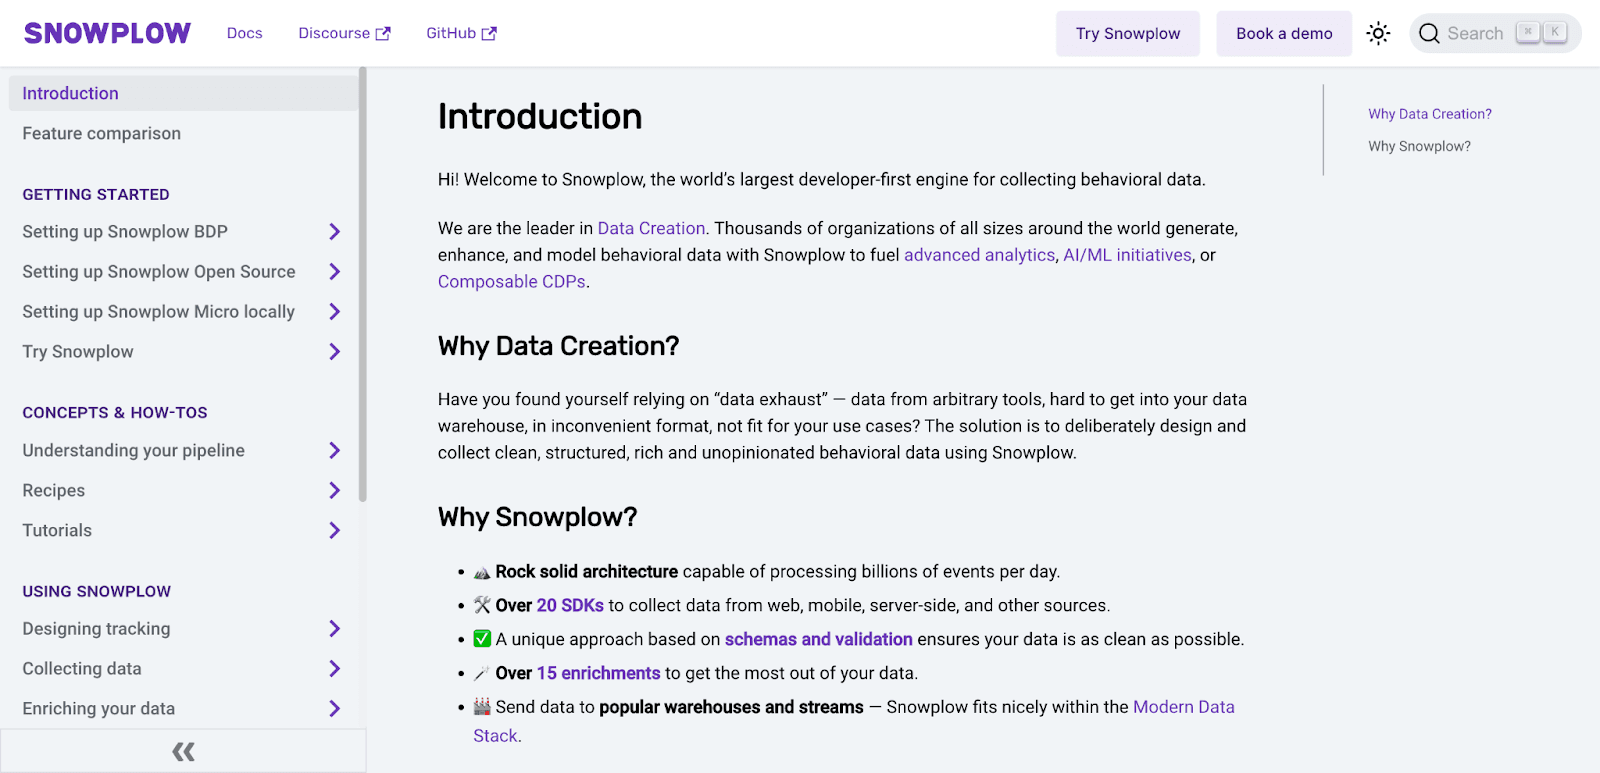
Task: Expand the Tutorials section chevron
Action: (335, 531)
